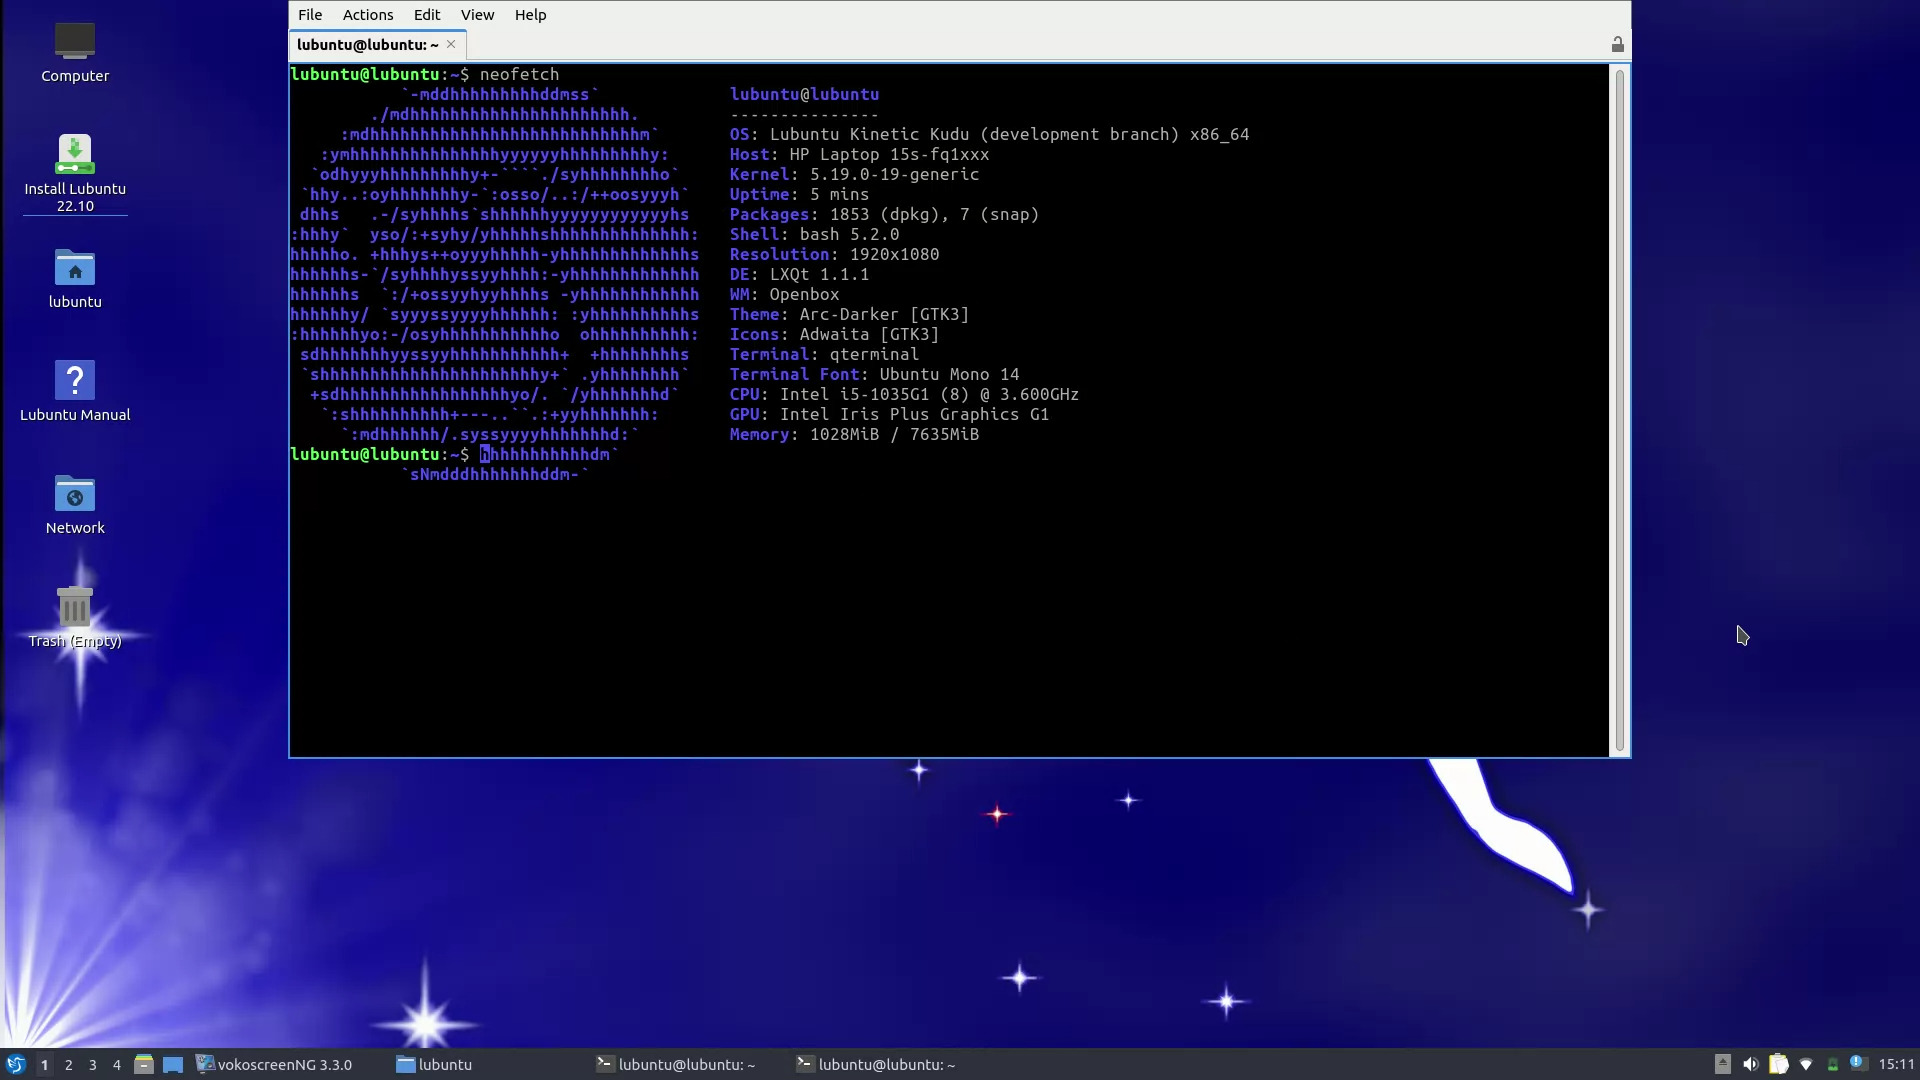
Task: Click the Wi-Fi network tray icon
Action: click(x=1806, y=1064)
